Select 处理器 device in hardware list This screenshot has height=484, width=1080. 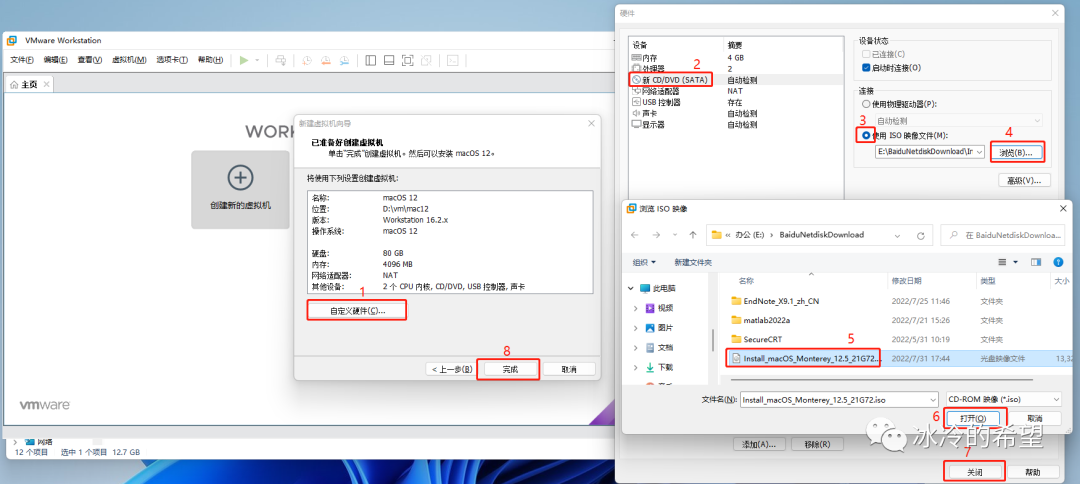coord(734,69)
